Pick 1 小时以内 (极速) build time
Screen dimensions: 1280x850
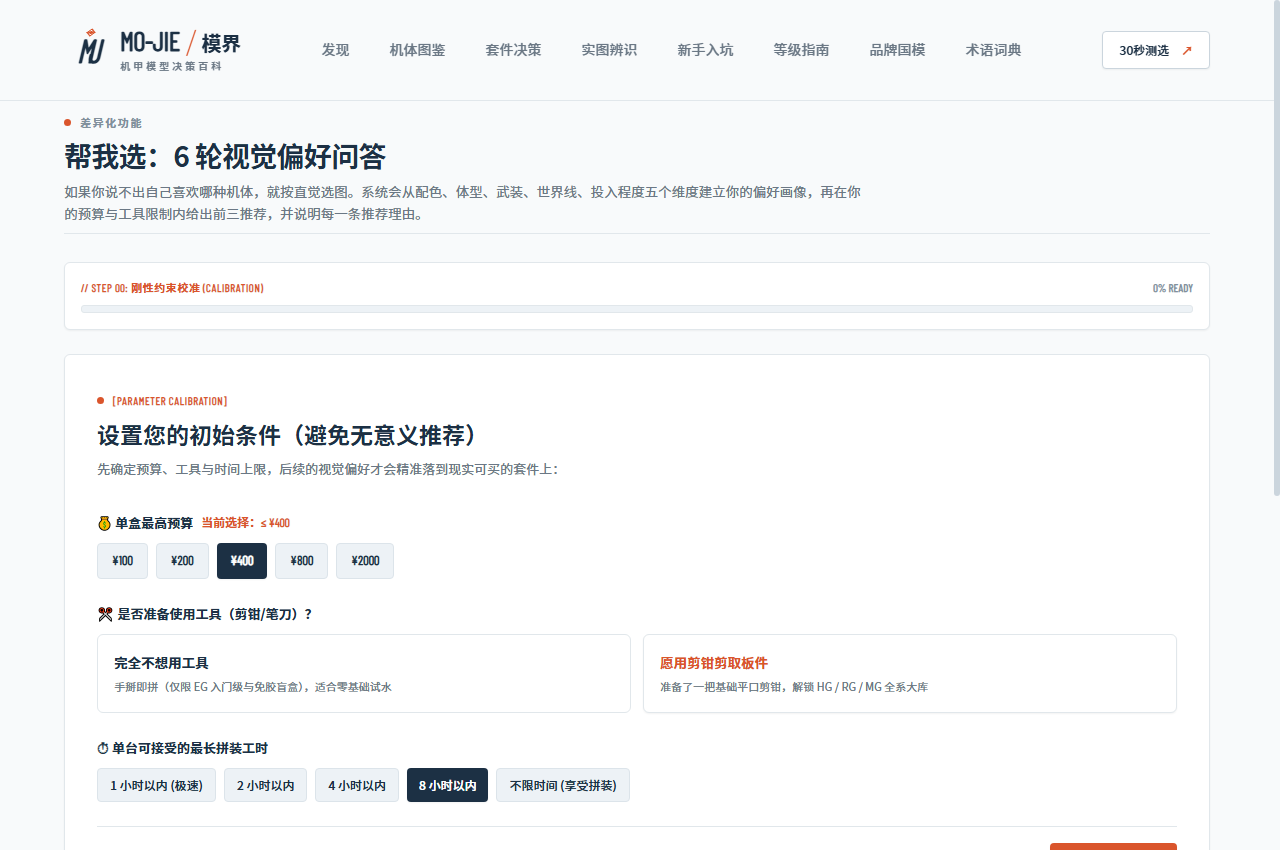pos(156,785)
